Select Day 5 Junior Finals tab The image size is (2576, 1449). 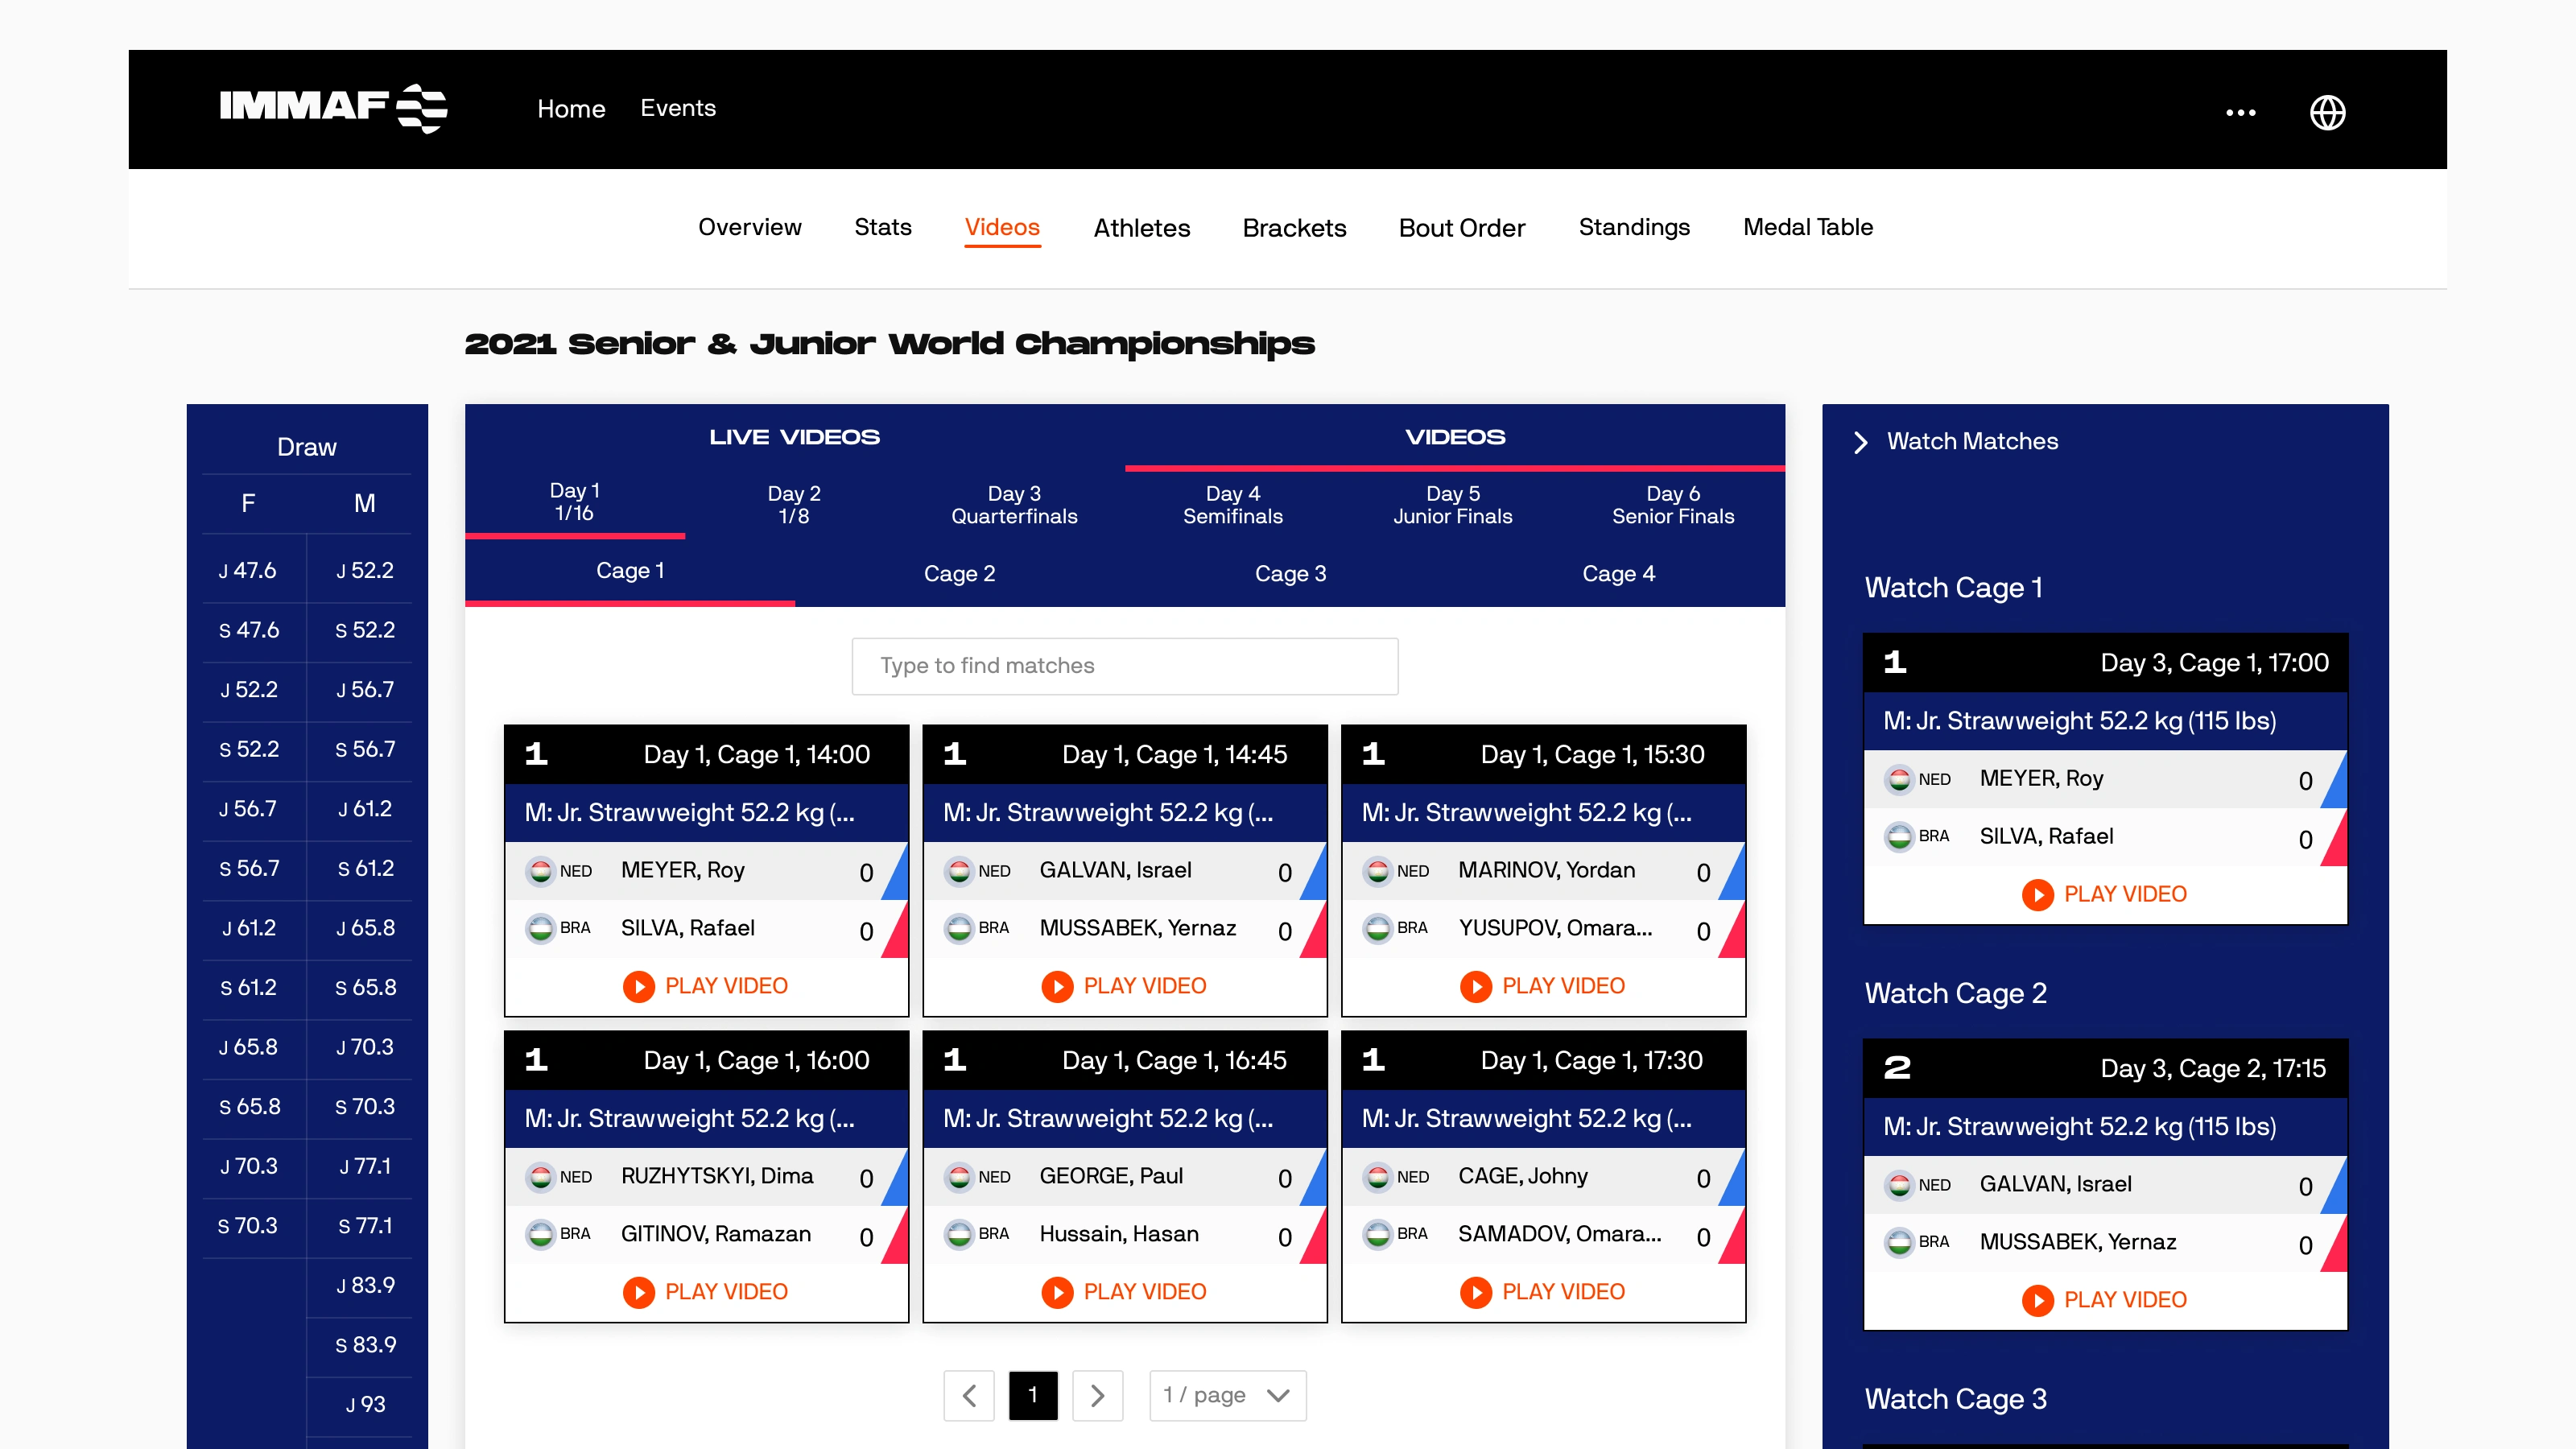click(x=1453, y=505)
